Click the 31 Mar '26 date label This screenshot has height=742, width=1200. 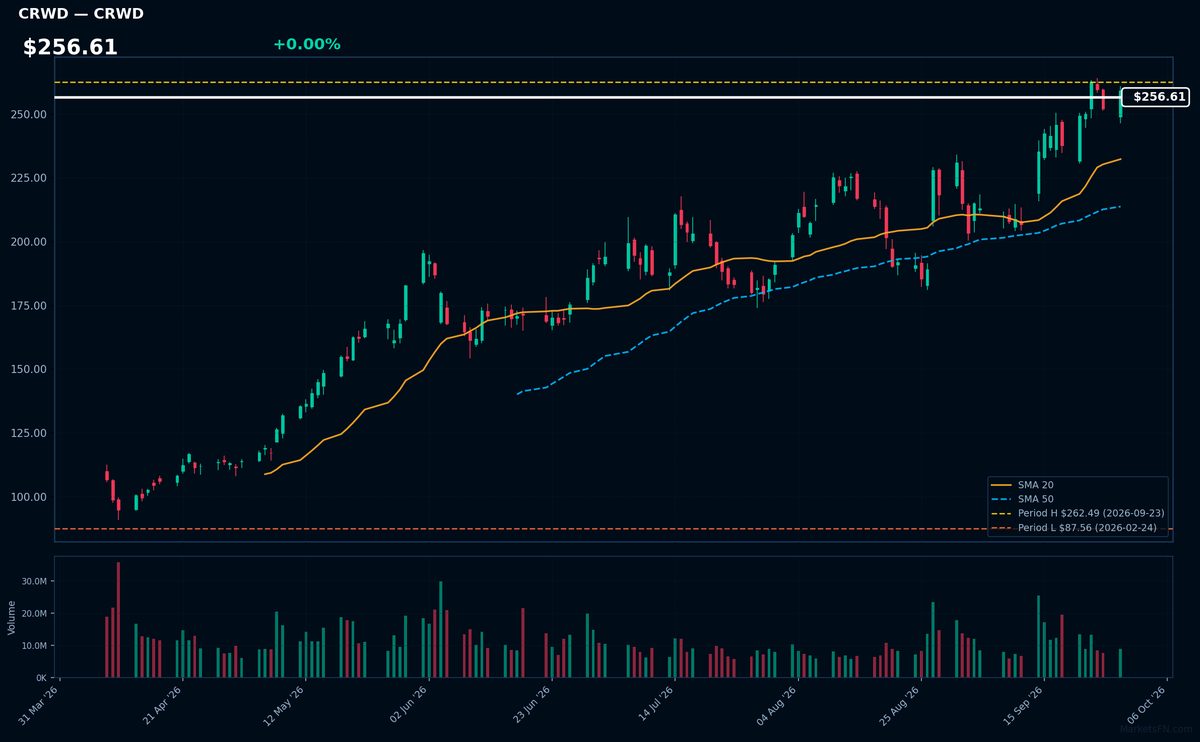click(39, 704)
